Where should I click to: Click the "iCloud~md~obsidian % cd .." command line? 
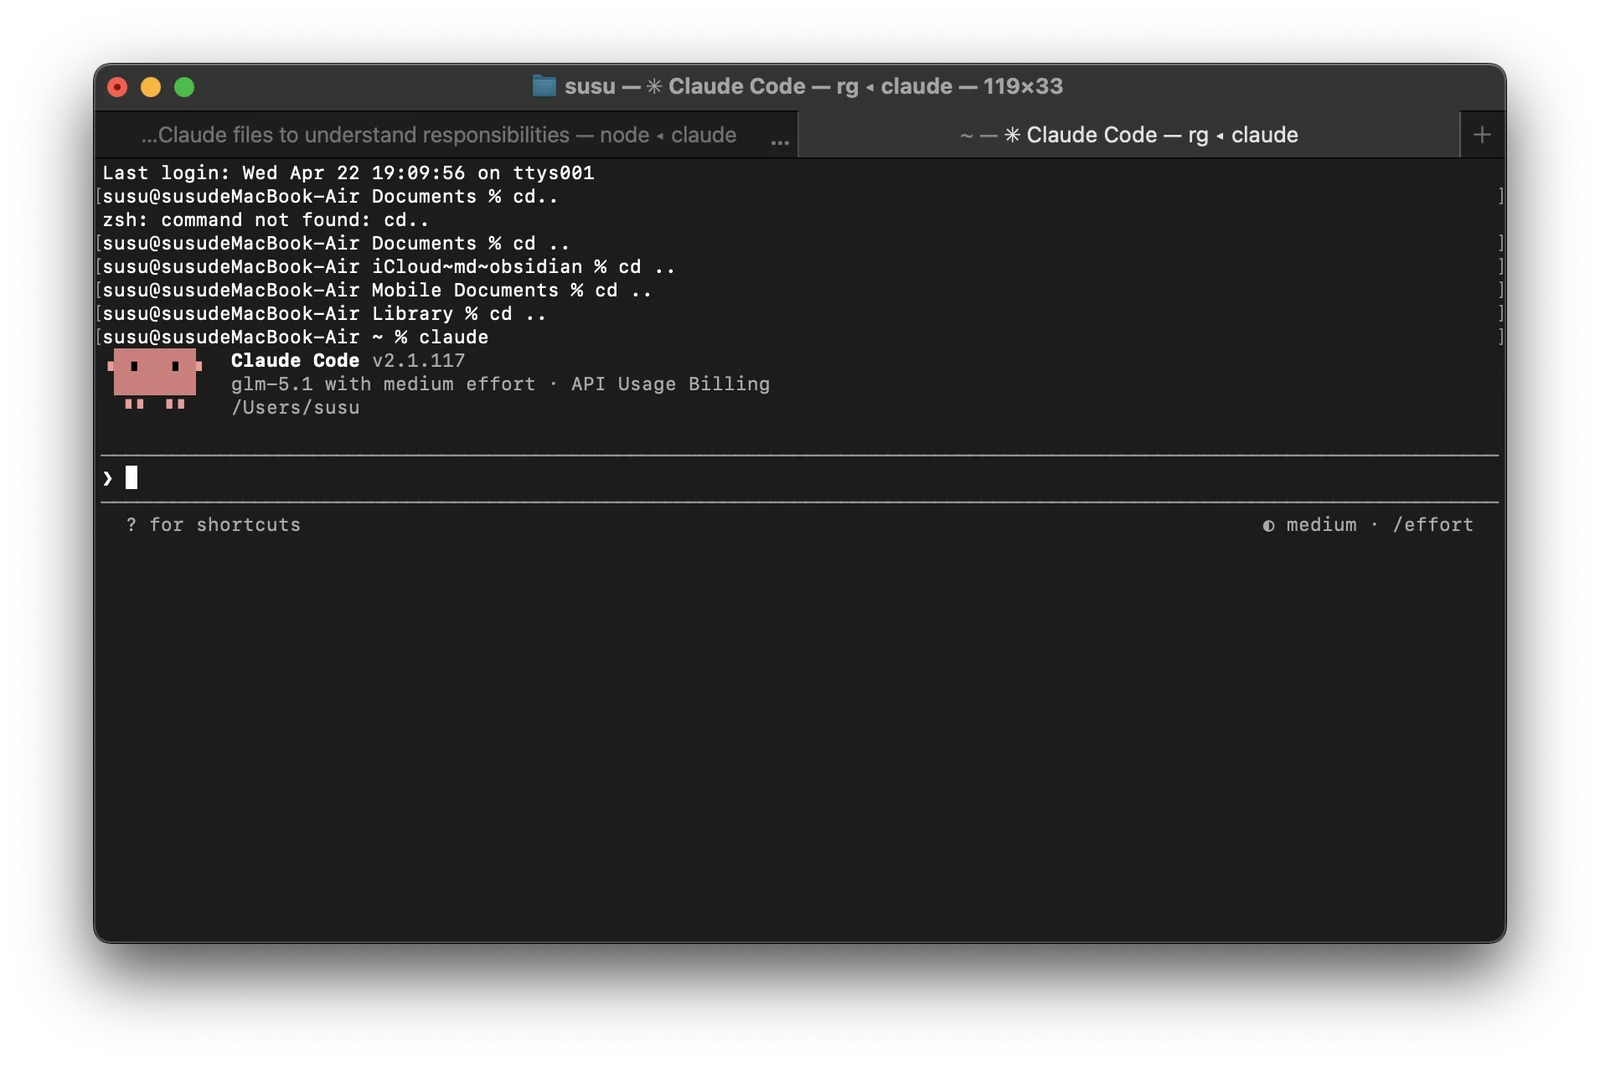(x=389, y=267)
